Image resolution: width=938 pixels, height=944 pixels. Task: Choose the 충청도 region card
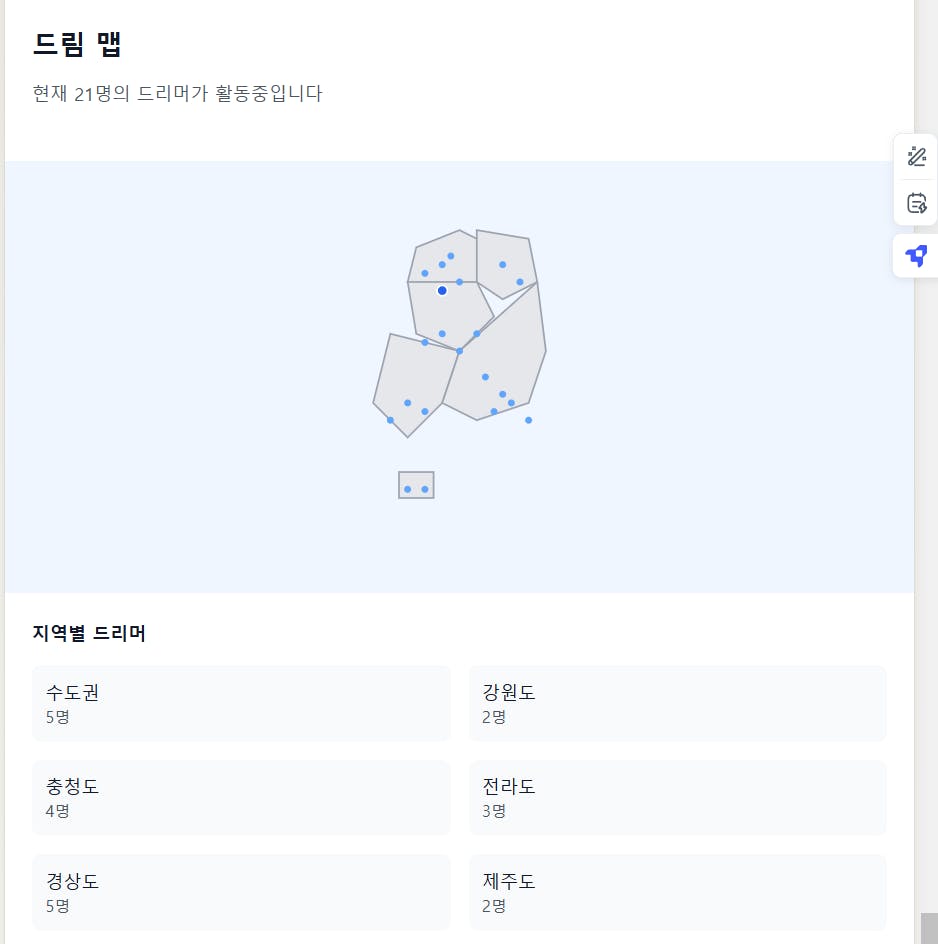tap(241, 797)
